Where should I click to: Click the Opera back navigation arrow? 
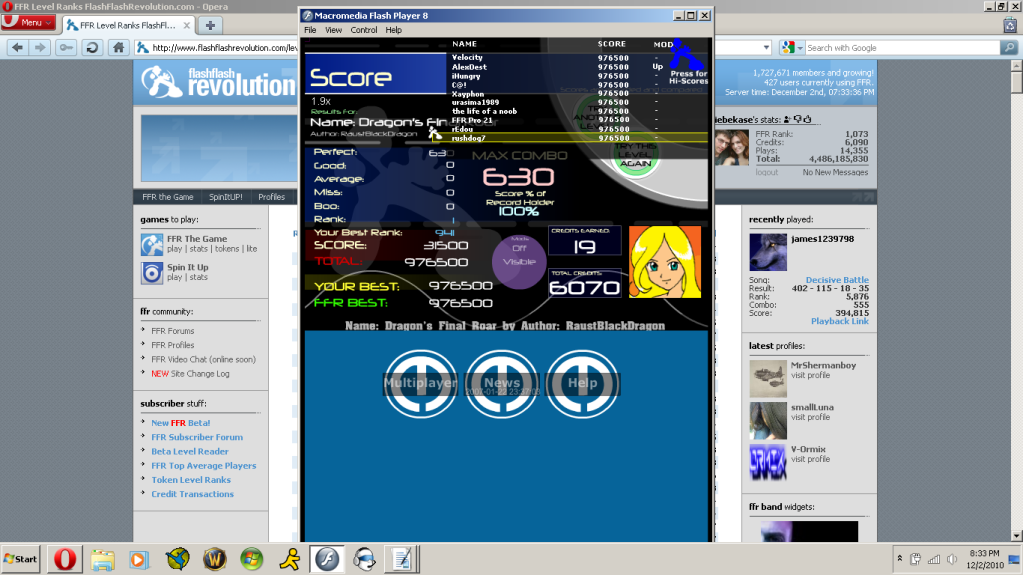pos(17,47)
